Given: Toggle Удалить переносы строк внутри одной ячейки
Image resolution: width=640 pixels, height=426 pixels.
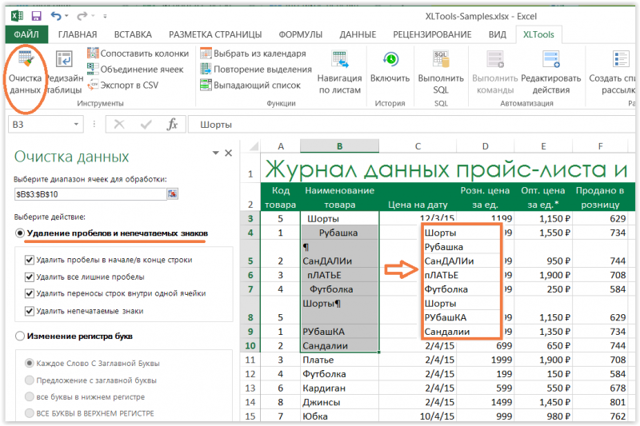Looking at the screenshot, I should pyautogui.click(x=29, y=293).
